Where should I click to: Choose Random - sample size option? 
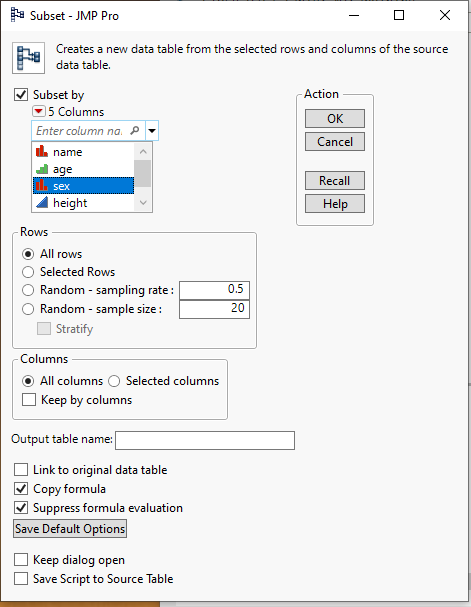tap(28, 309)
